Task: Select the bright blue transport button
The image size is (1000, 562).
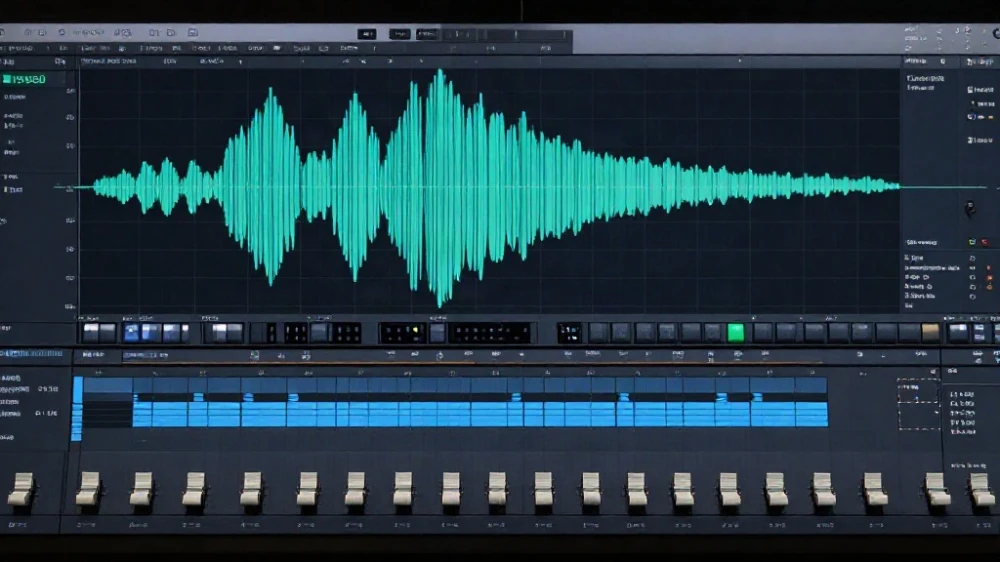Action: click(132, 332)
